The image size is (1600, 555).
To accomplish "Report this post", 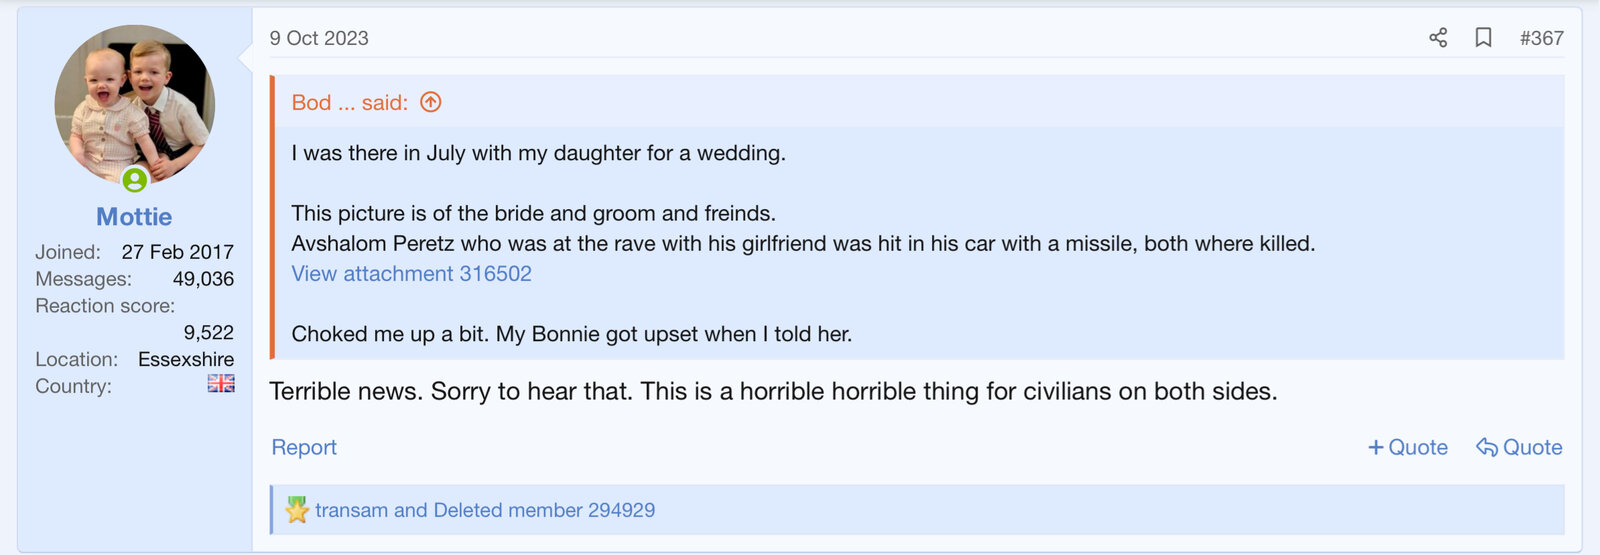I will 304,447.
